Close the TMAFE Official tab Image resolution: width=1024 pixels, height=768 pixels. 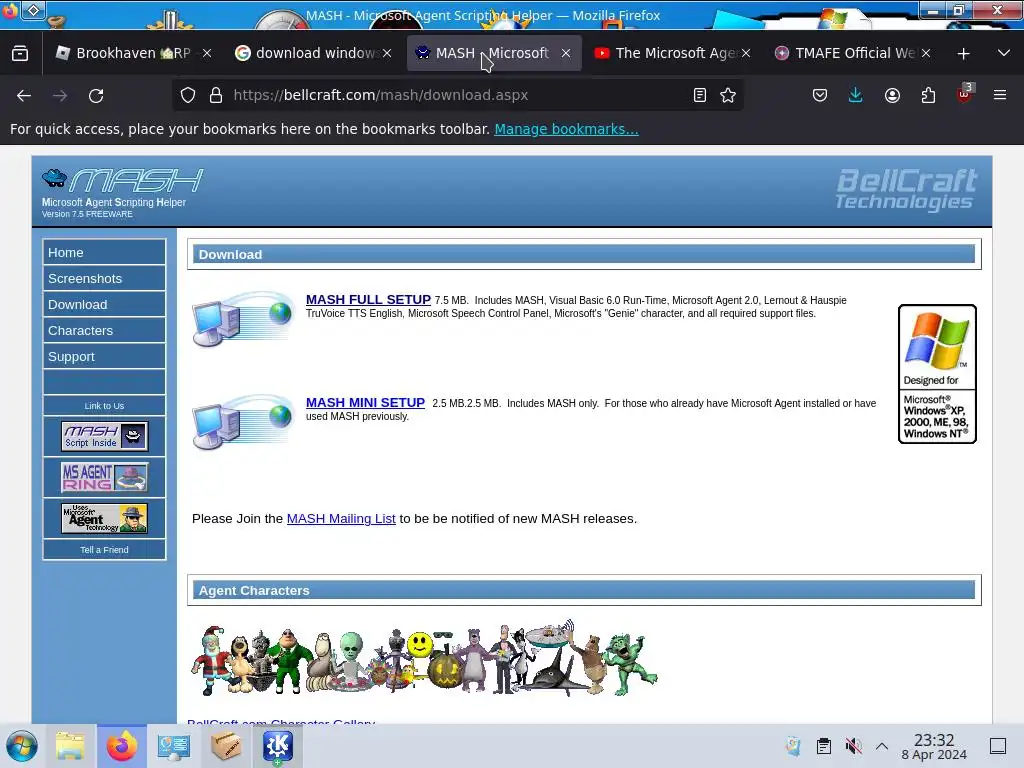click(925, 54)
